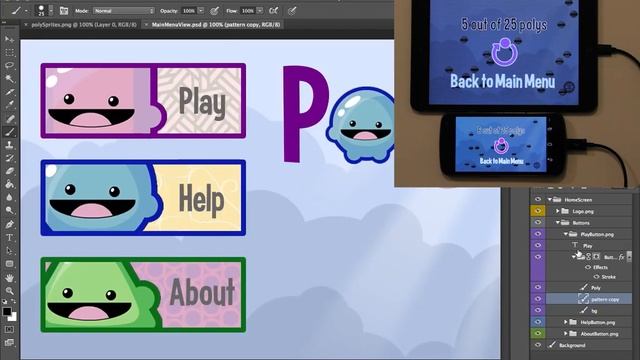Select the Brush tool in the toolbox

click(9, 131)
